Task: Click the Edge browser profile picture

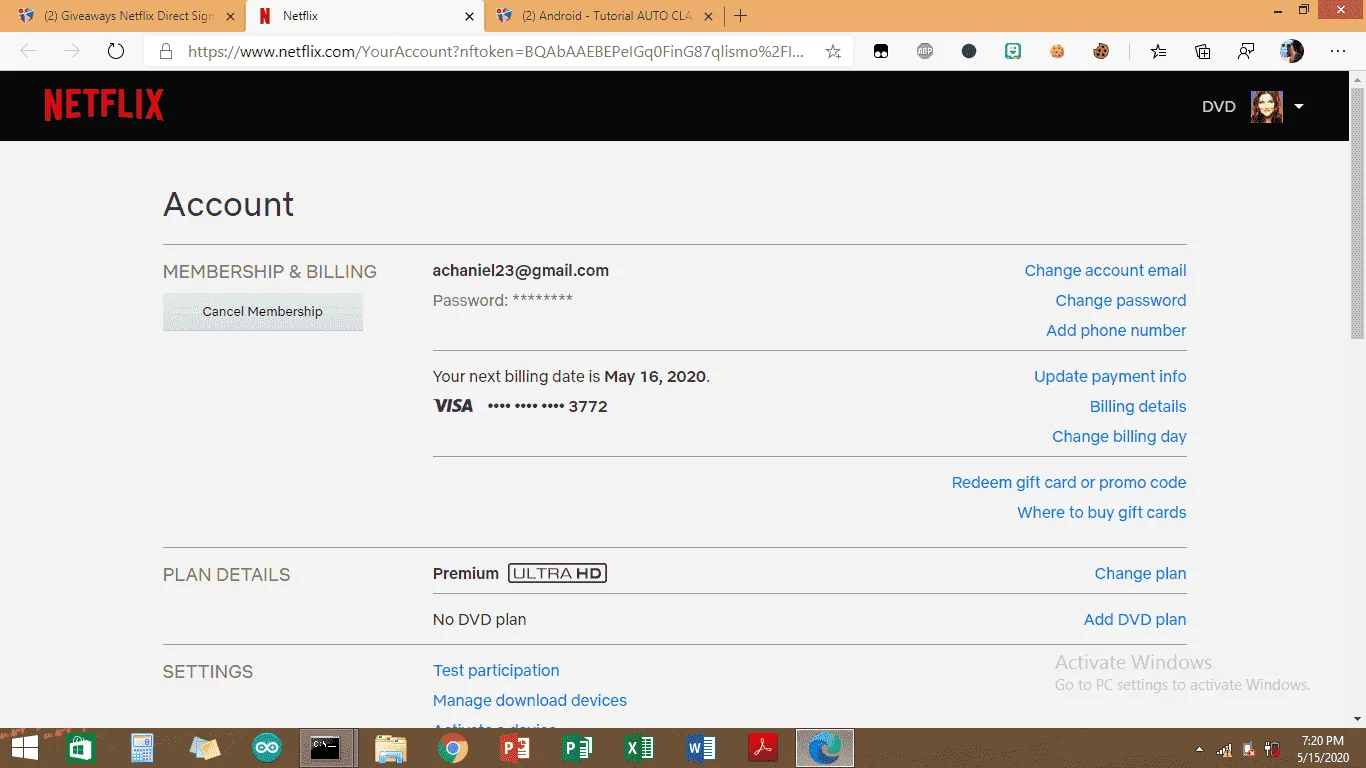Action: click(1292, 51)
